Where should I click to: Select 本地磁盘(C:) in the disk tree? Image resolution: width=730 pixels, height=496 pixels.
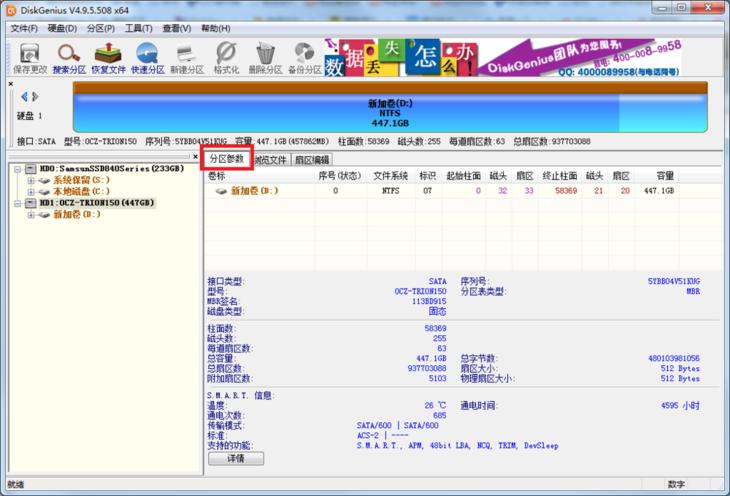click(81, 191)
